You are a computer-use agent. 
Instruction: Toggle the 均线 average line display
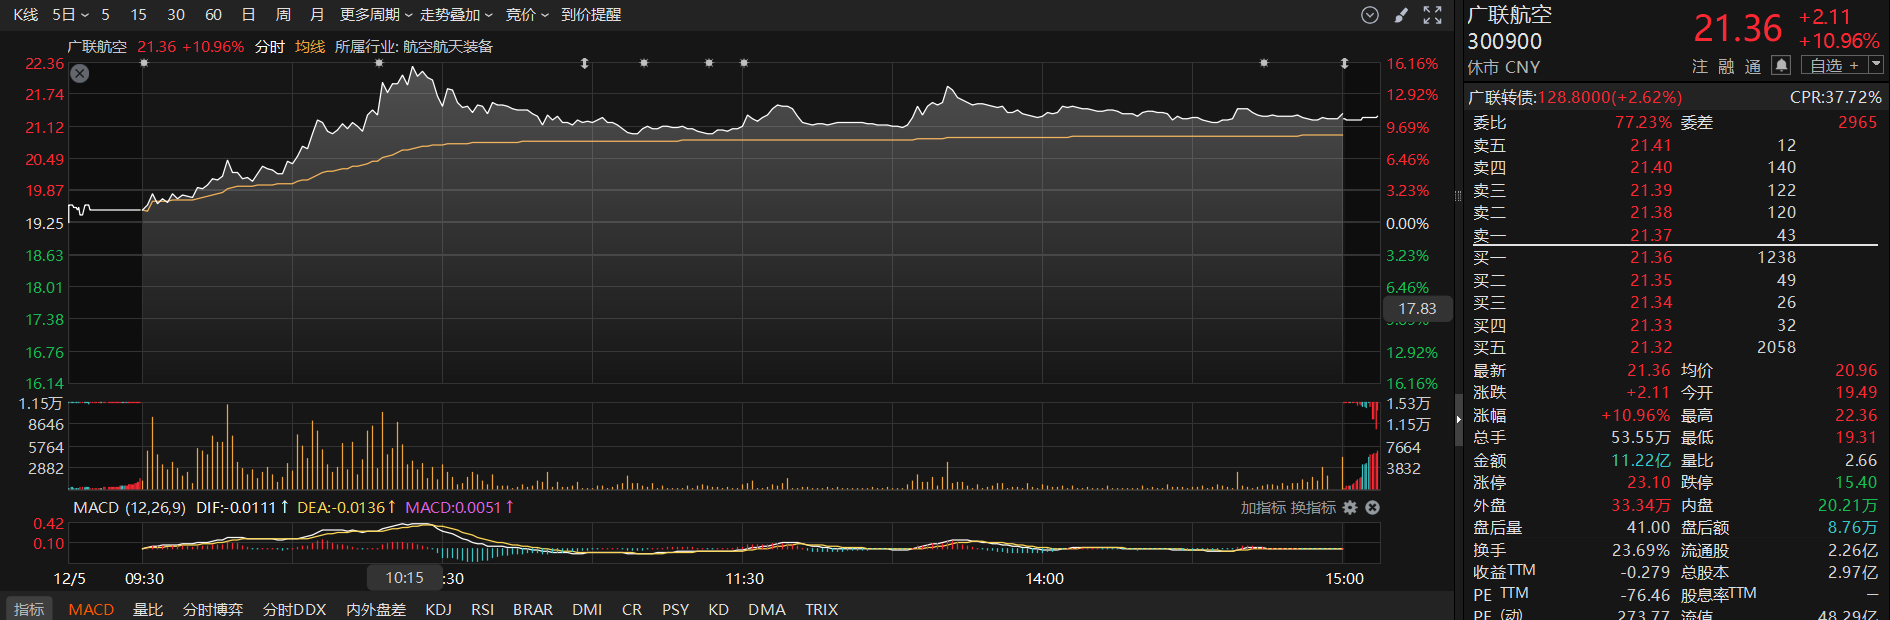point(310,47)
